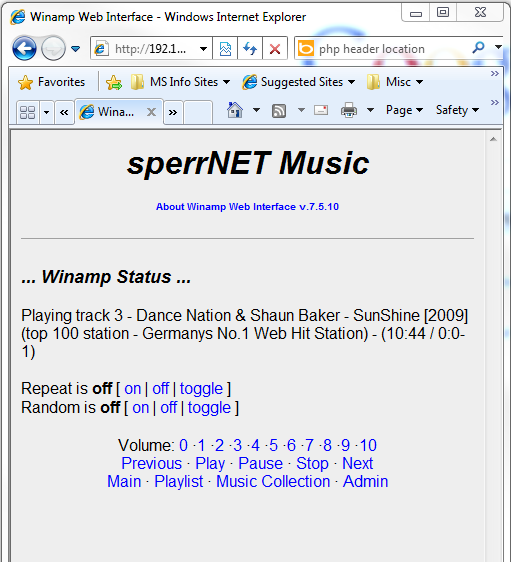Open About Winamp Web Interface v.7.5.10 link
This screenshot has height=562, width=511.
247,207
